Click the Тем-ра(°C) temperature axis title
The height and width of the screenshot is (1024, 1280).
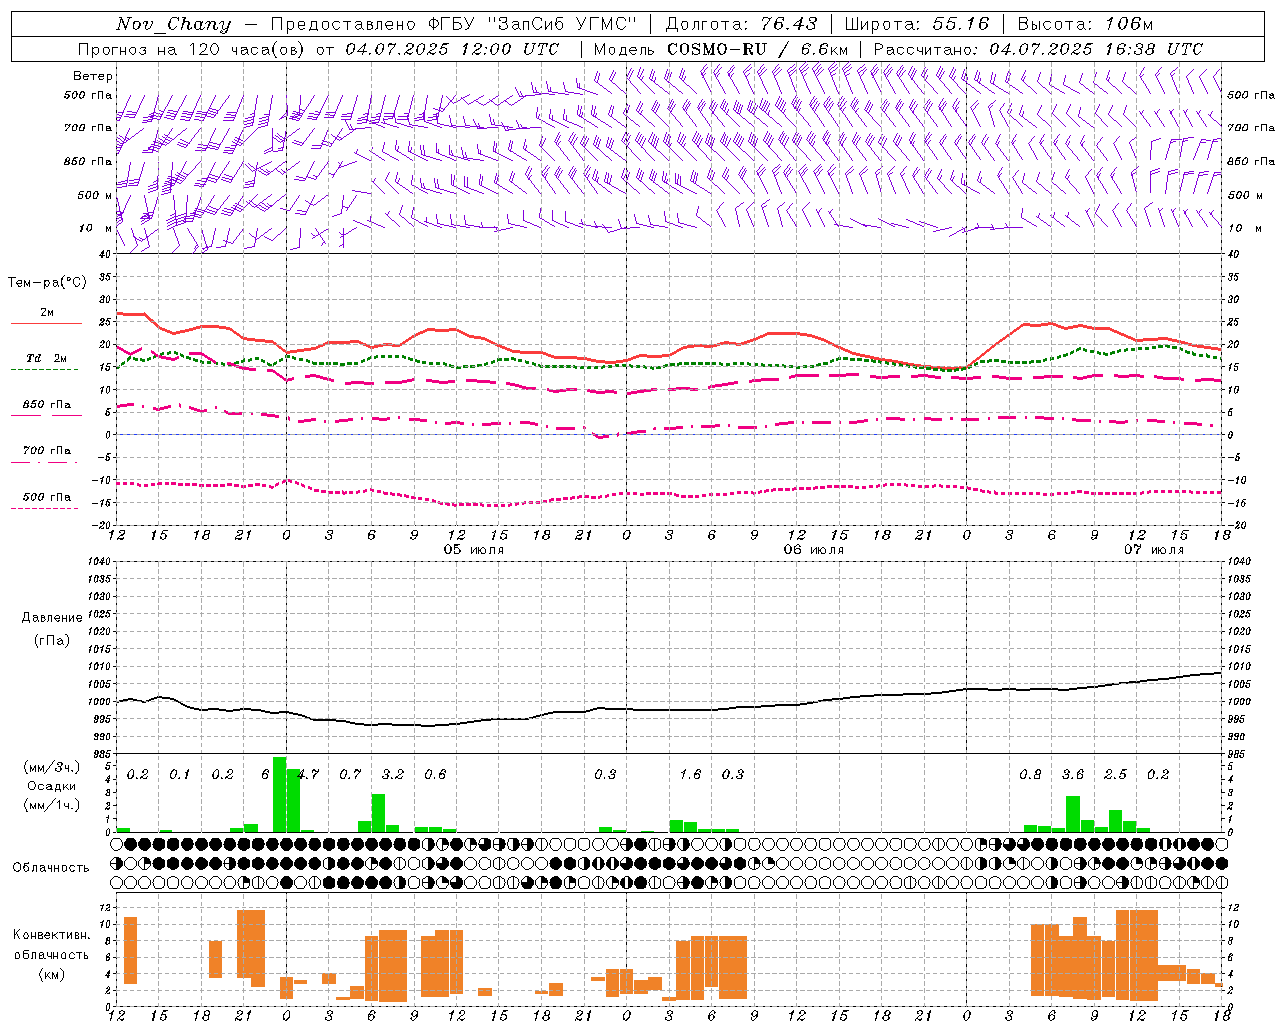point(47,283)
